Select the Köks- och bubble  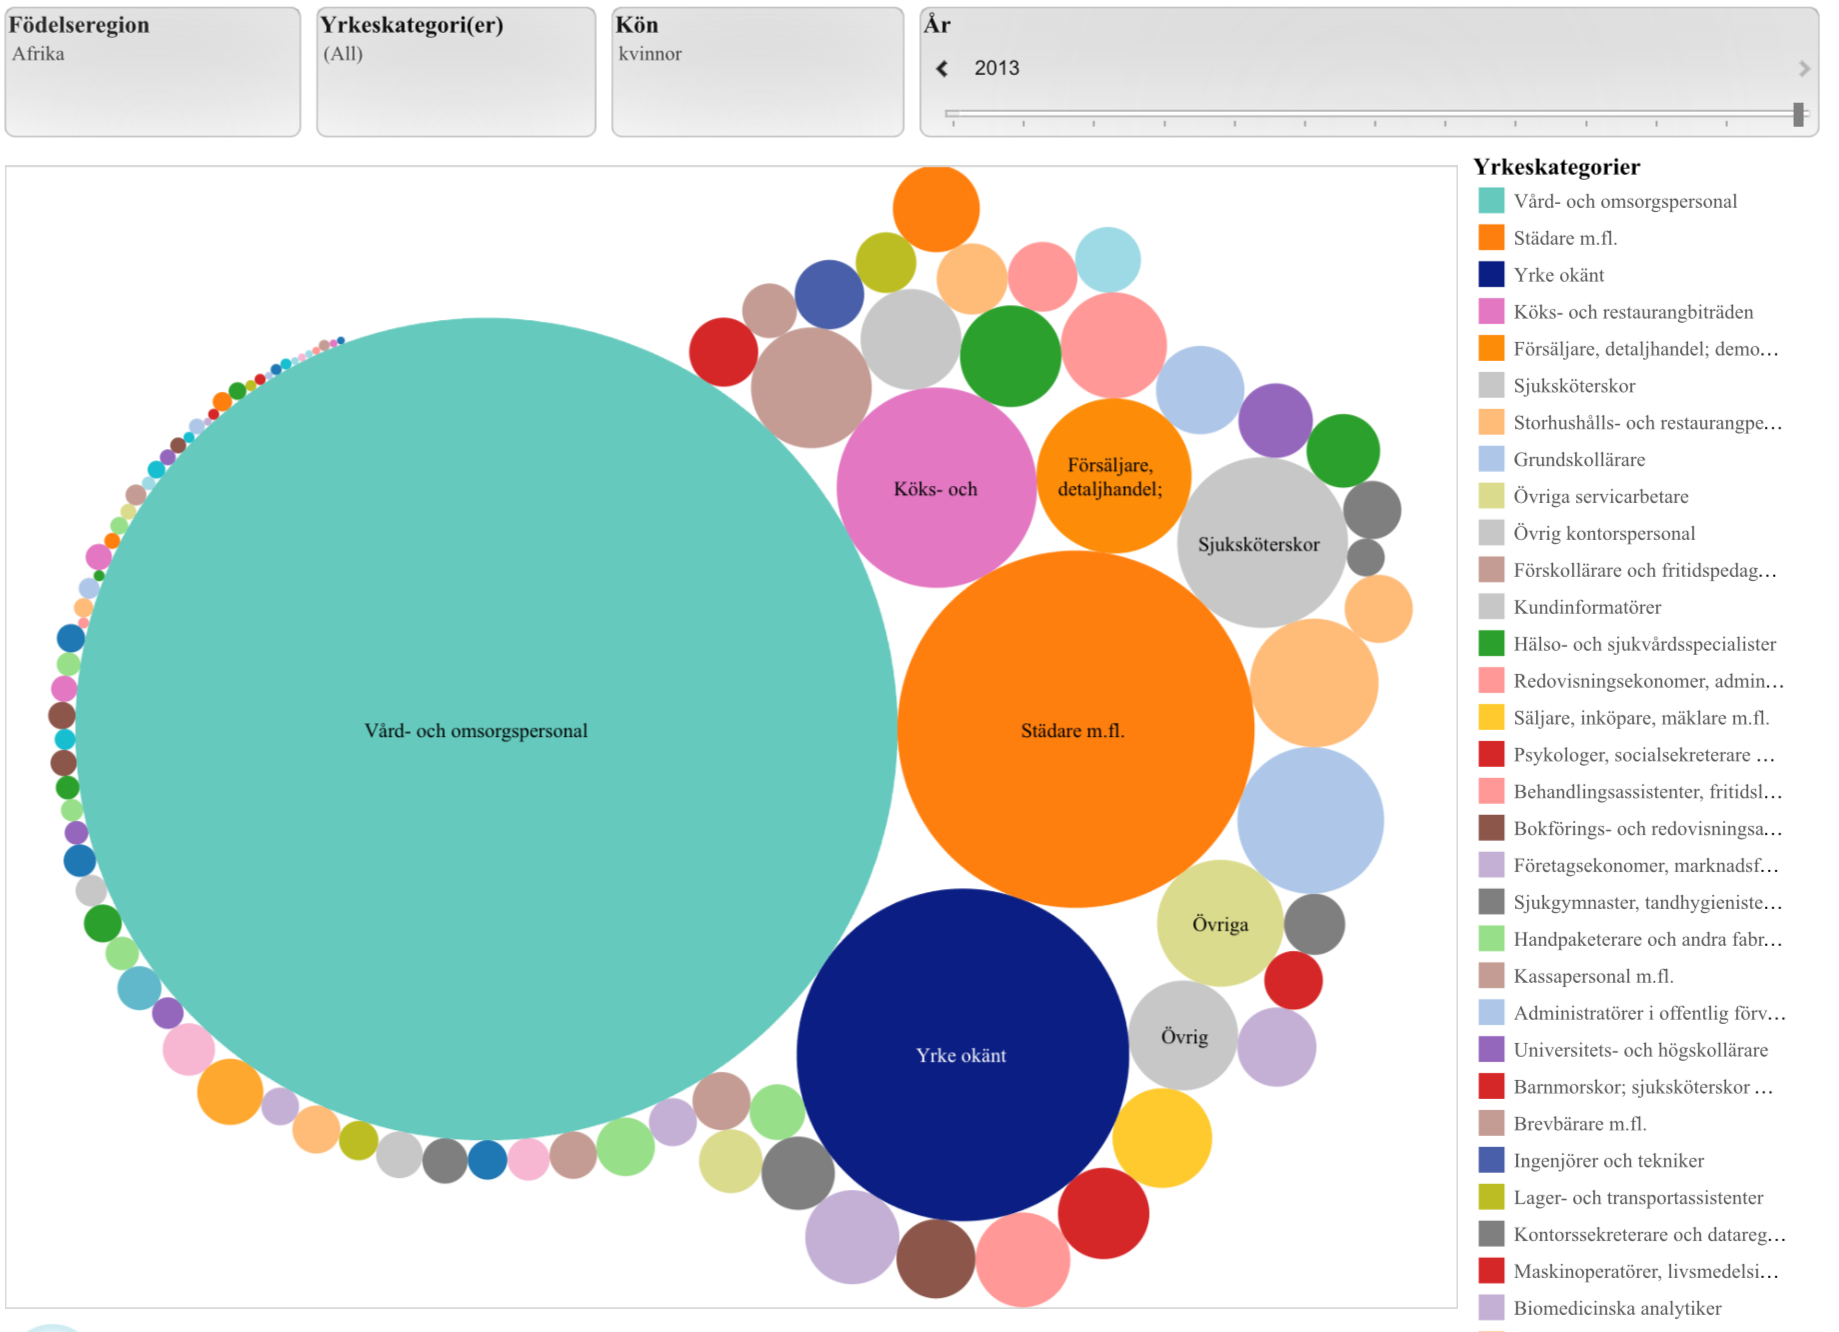coord(936,488)
